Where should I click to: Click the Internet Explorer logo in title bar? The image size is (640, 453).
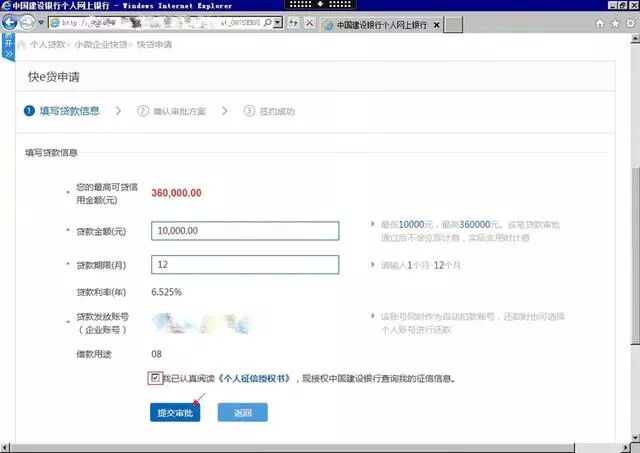click(6, 5)
